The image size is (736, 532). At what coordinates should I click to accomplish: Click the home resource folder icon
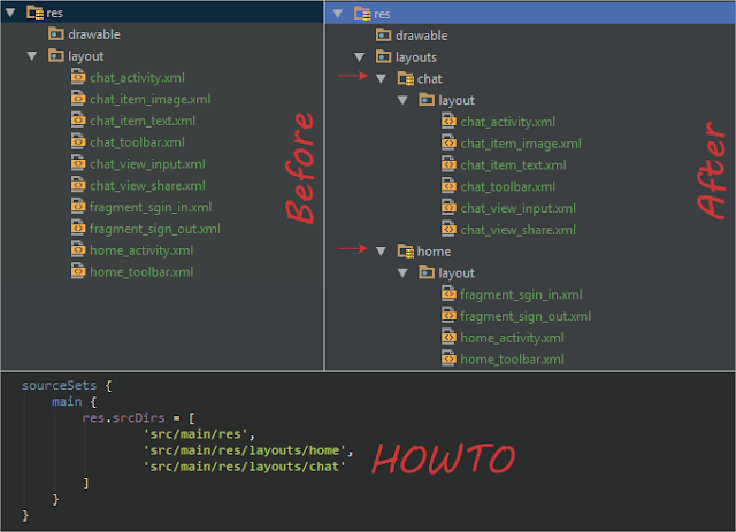(406, 251)
